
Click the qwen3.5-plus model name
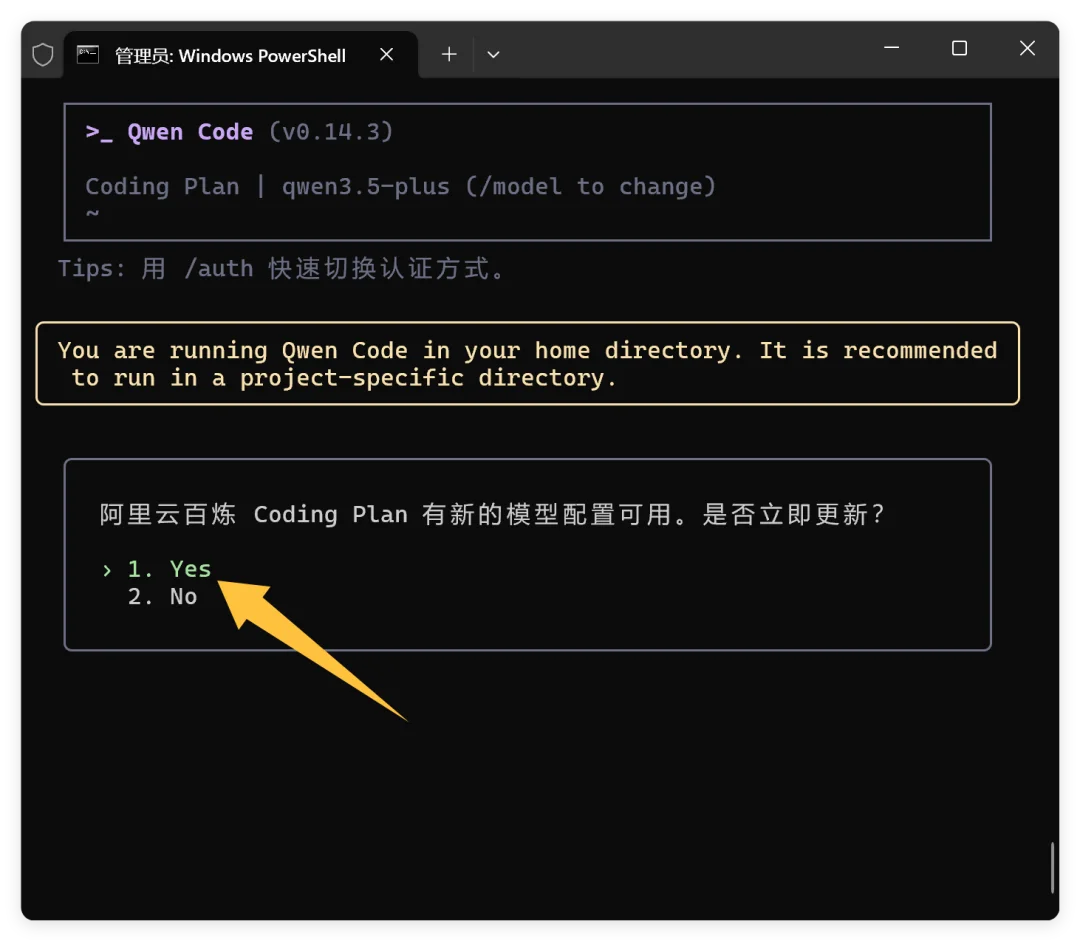pyautogui.click(x=365, y=187)
